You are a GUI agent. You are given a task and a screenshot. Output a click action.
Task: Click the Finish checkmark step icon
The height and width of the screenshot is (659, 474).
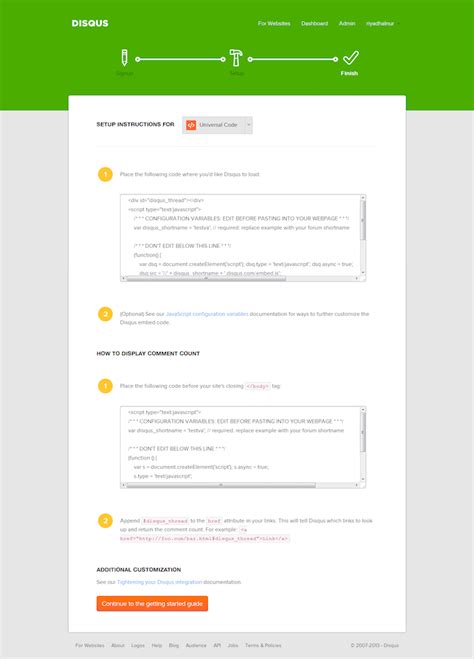(x=350, y=58)
